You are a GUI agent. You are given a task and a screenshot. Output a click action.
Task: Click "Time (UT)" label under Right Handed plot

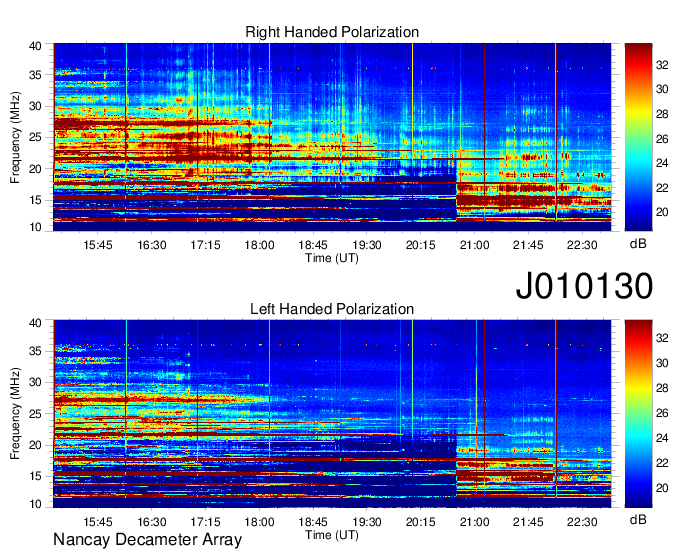pyautogui.click(x=332, y=258)
